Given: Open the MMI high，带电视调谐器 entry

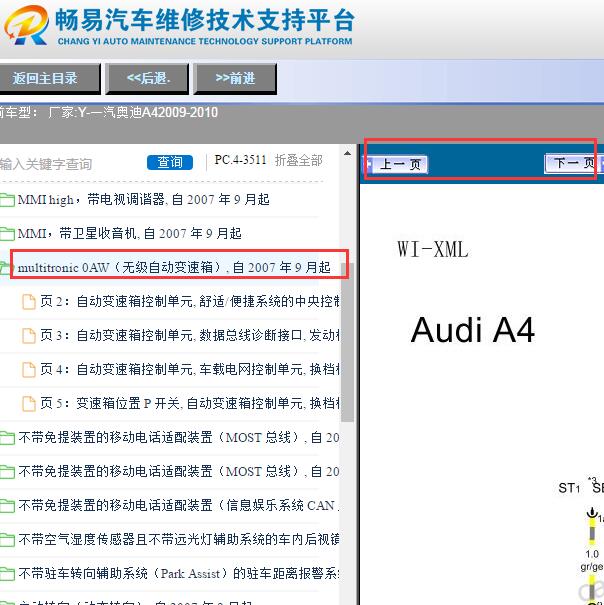Looking at the screenshot, I should 143,200.
